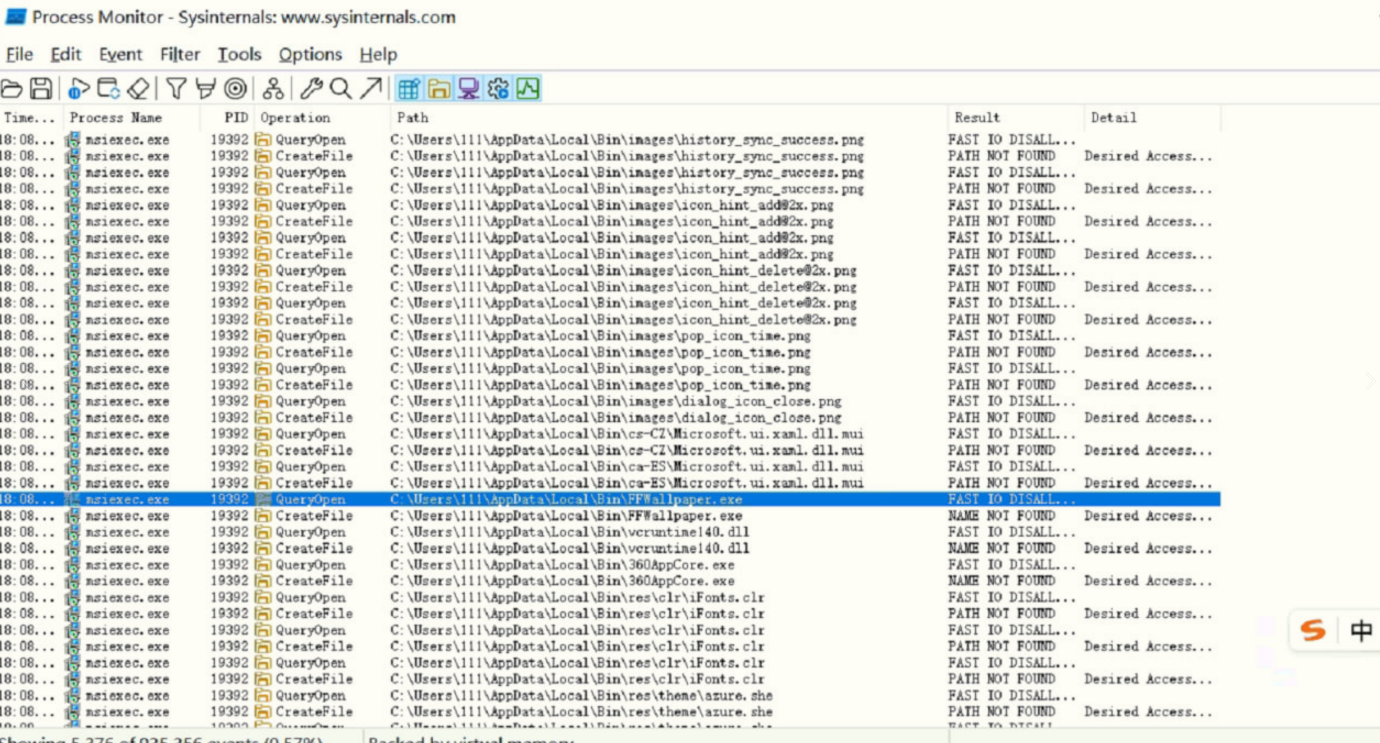Select the CreateFile ca-ES Microsoft.ui.xaml.dll.mui path
This screenshot has height=743, width=1380.
click(627, 483)
